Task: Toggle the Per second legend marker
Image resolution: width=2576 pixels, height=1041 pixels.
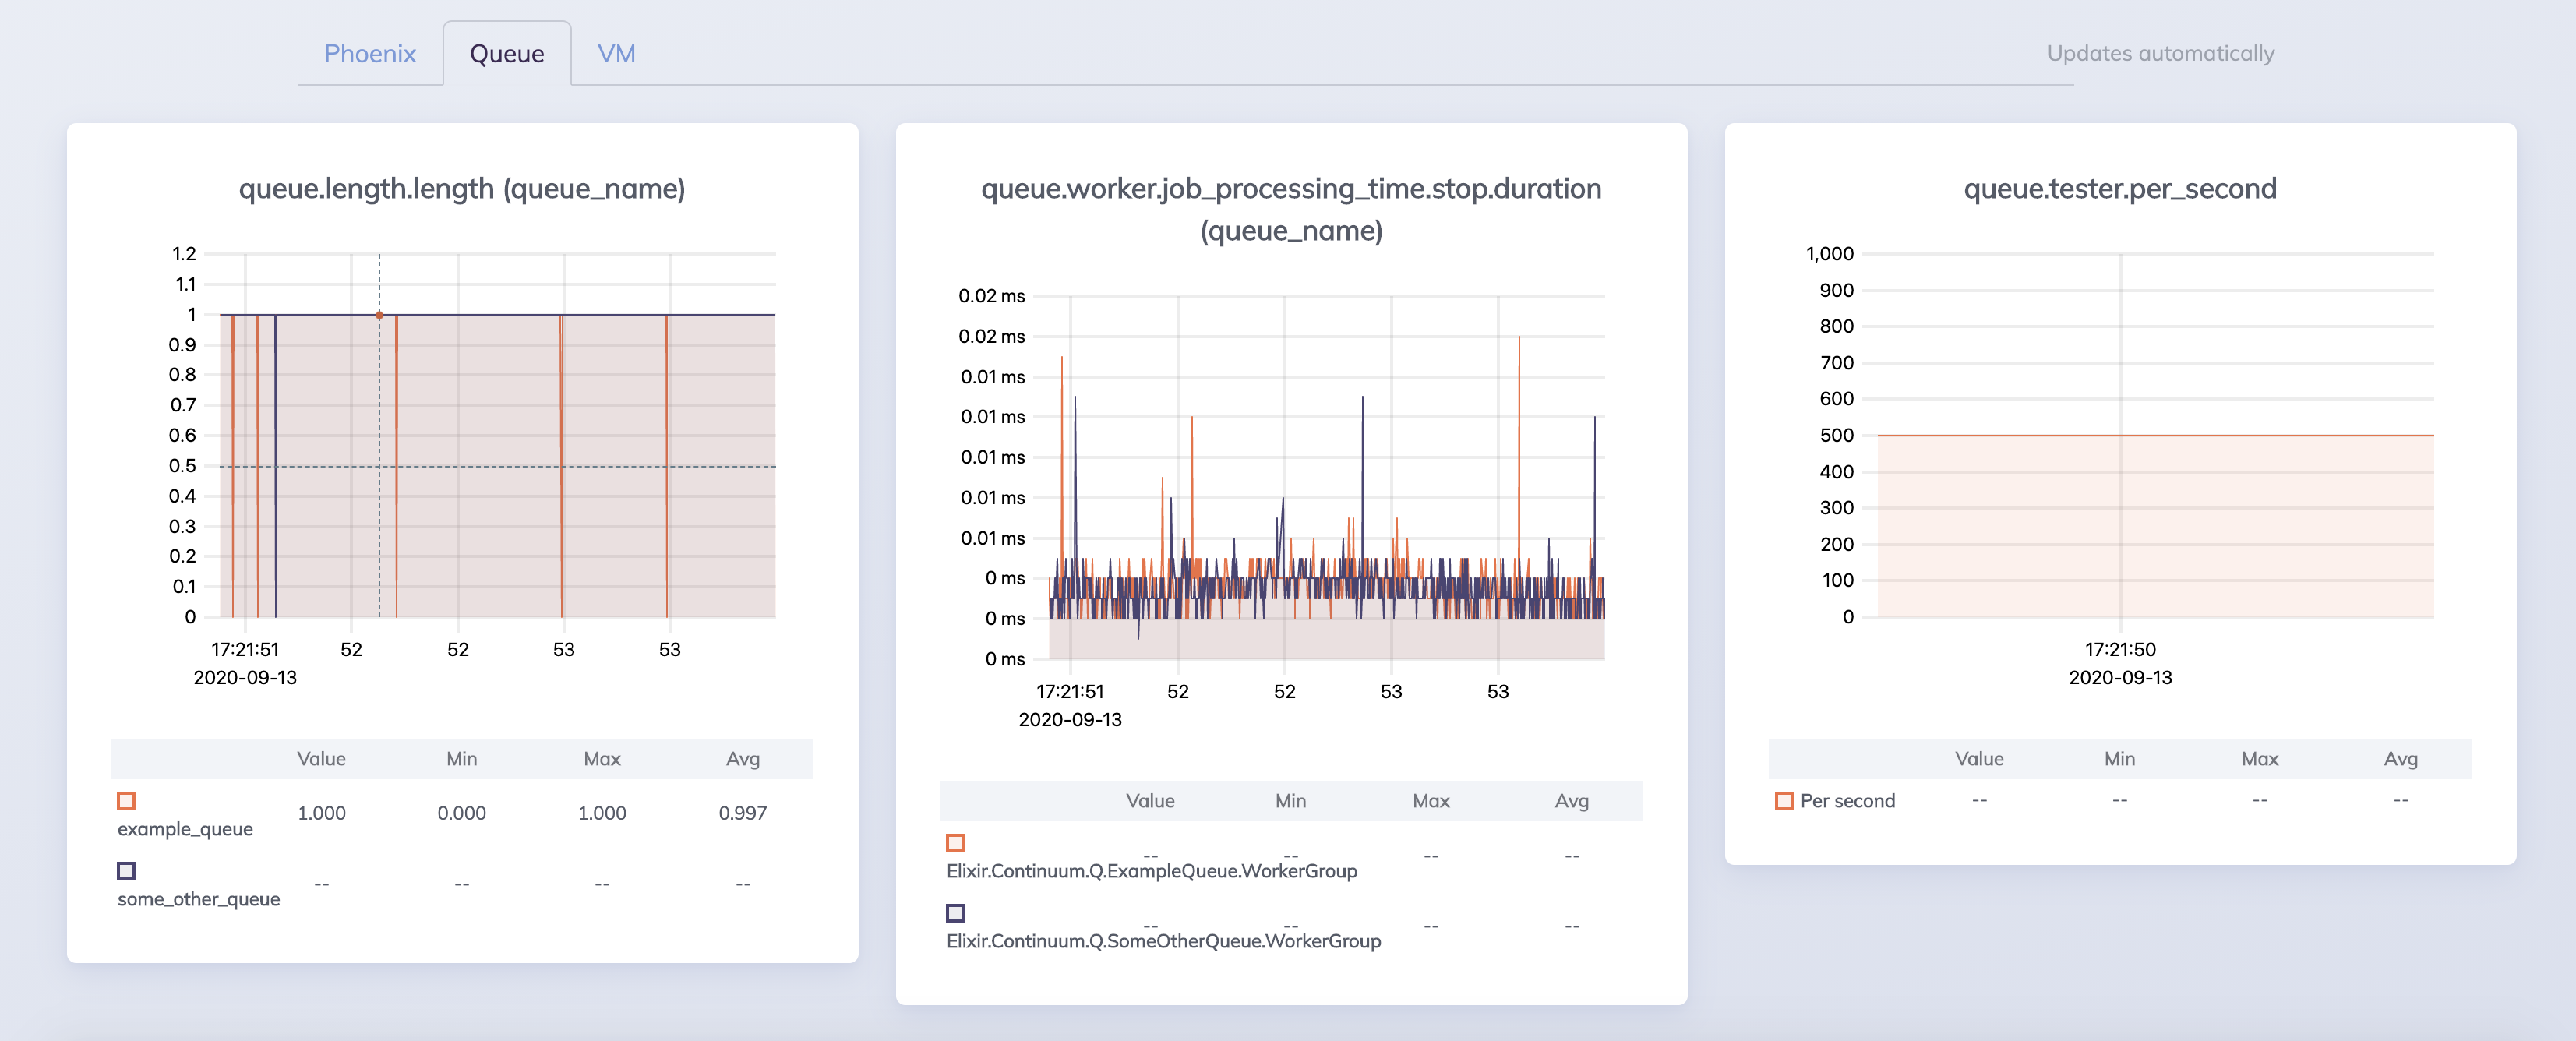Action: tap(1783, 801)
